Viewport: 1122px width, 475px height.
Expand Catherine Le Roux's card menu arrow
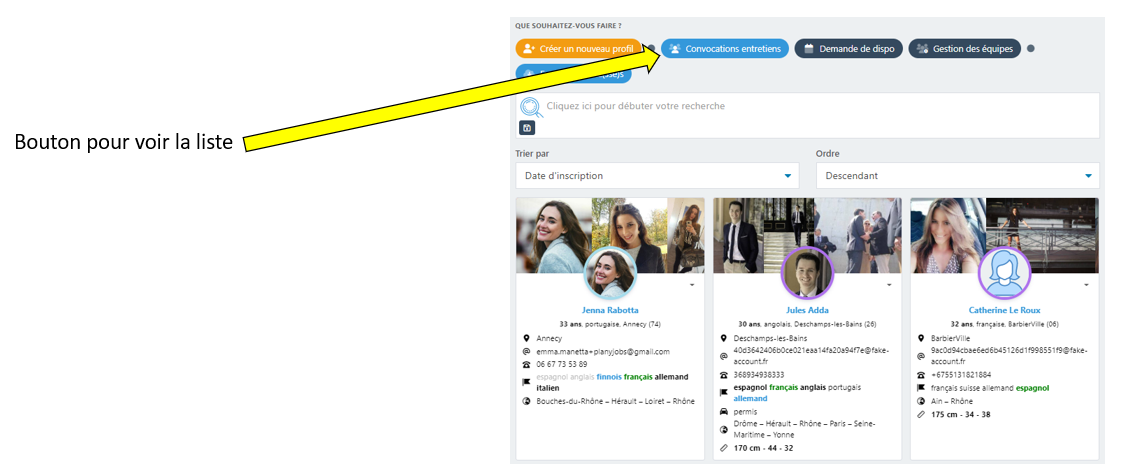coord(1087,286)
